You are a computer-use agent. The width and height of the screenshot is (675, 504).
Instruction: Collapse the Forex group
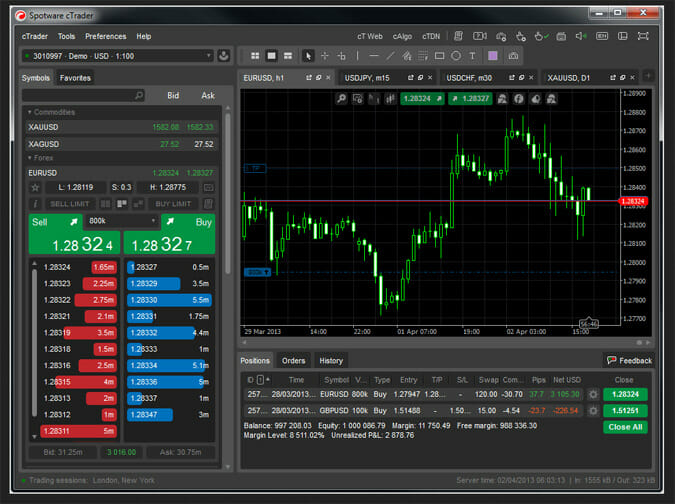click(40, 158)
